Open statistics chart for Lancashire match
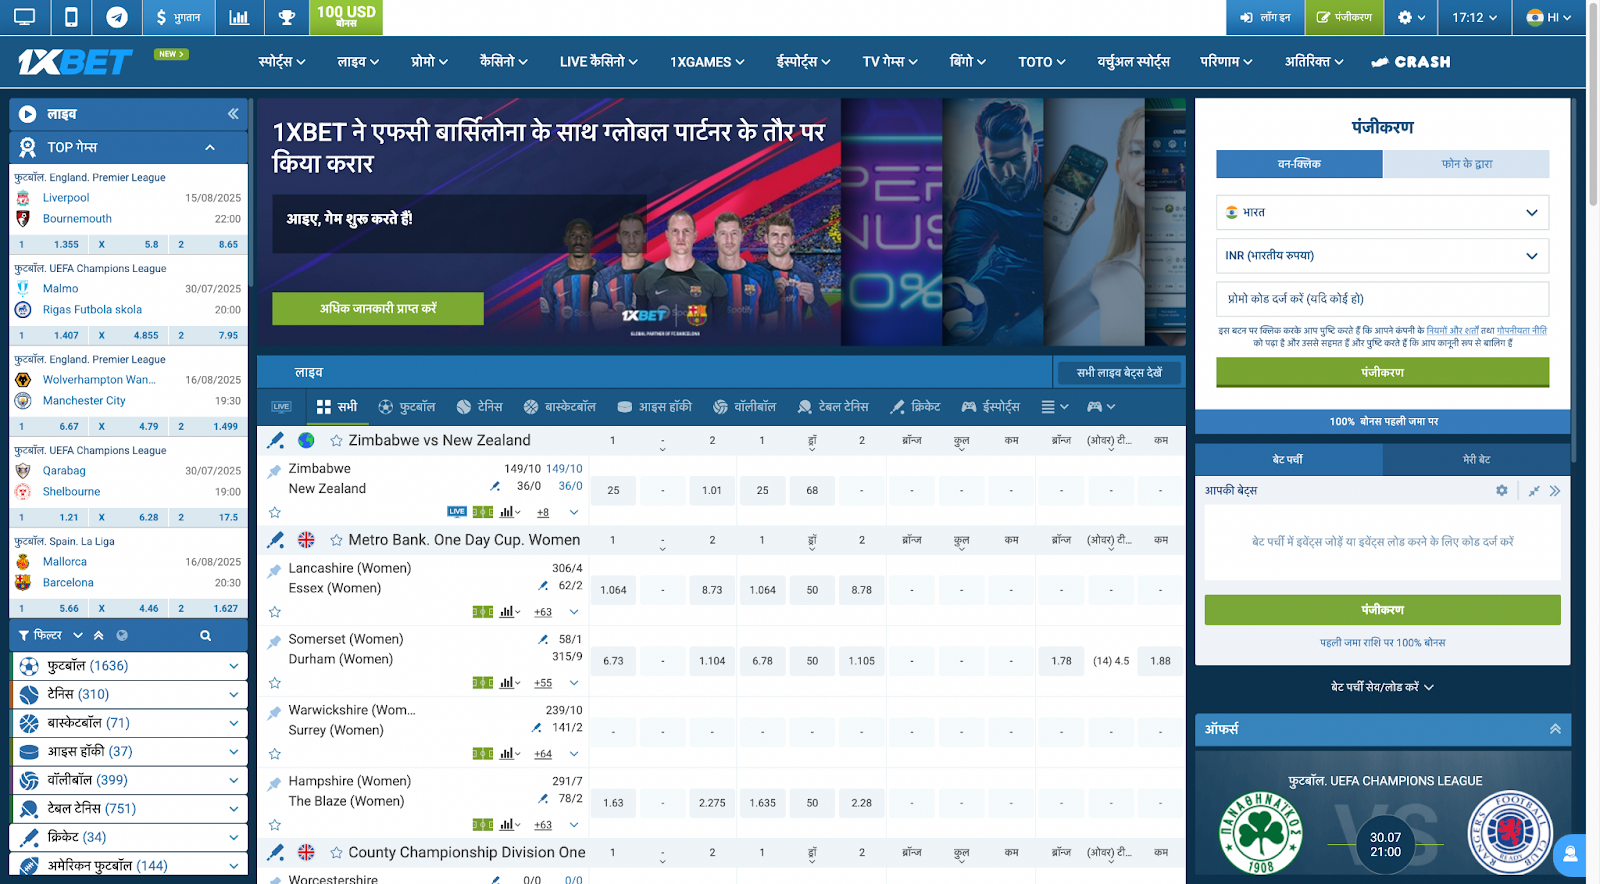 click(x=510, y=612)
